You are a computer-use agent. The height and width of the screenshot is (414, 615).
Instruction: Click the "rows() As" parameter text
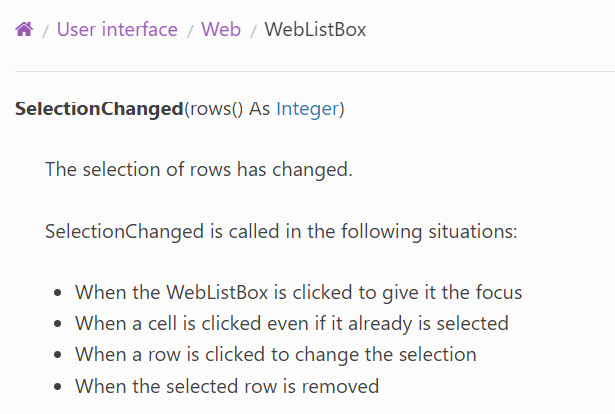231,108
